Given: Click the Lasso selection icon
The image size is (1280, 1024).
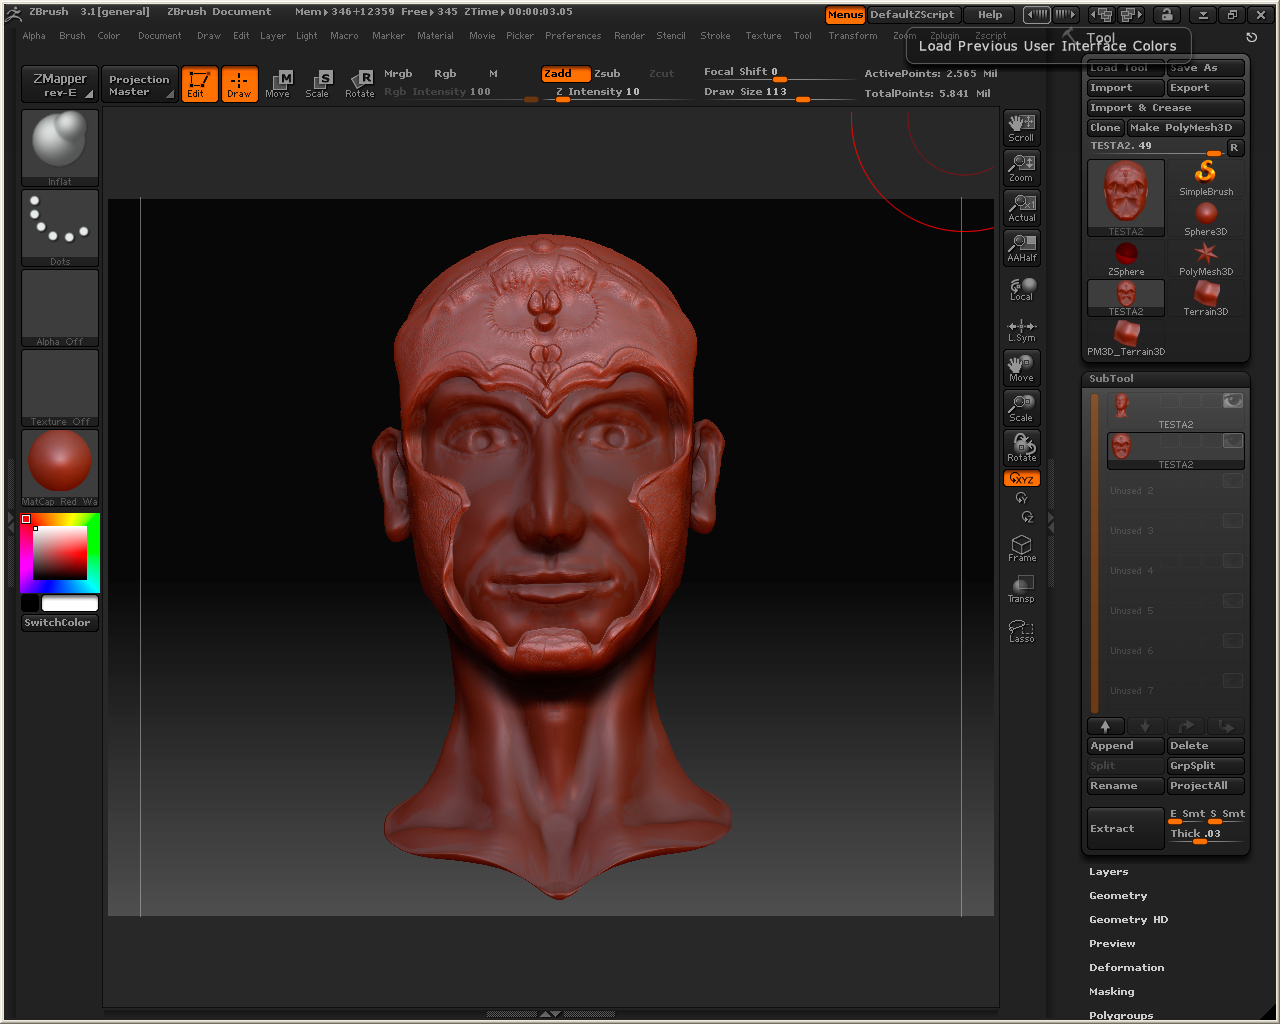Looking at the screenshot, I should tap(1021, 630).
